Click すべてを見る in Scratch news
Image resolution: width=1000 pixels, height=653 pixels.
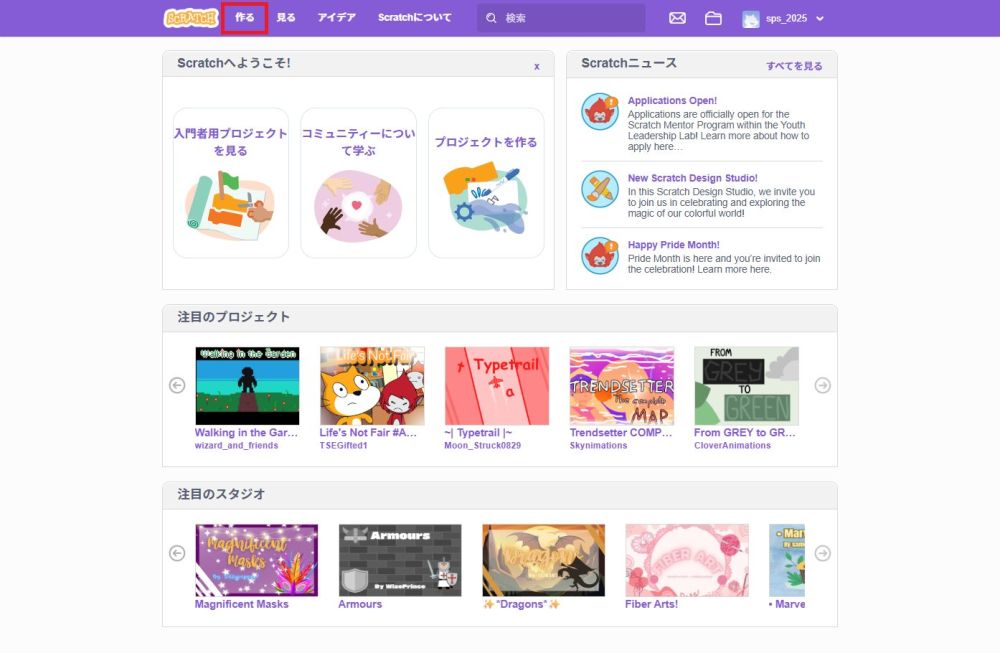(x=794, y=66)
